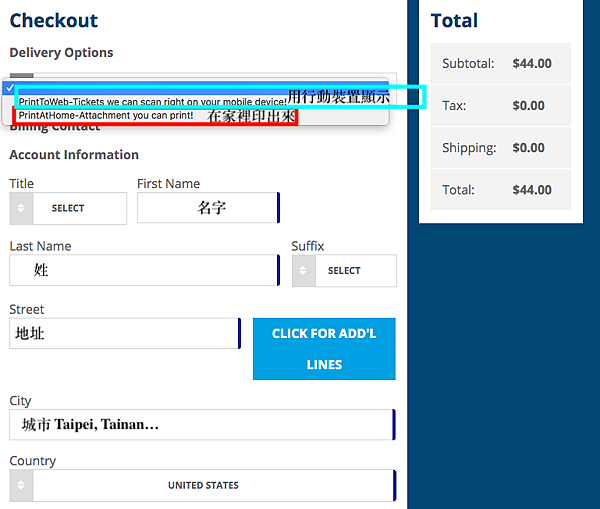Click the Title field's up-down arrows icon

[x=22, y=208]
